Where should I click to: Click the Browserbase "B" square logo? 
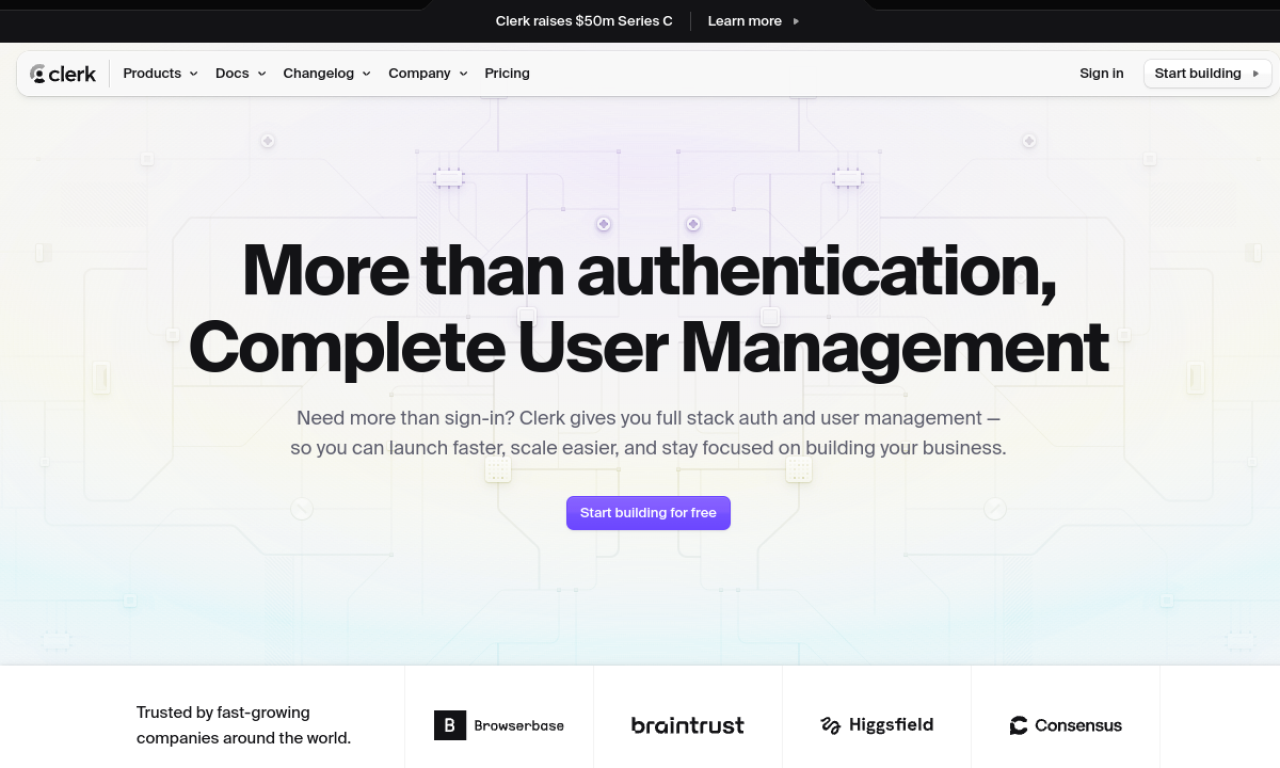(x=449, y=725)
